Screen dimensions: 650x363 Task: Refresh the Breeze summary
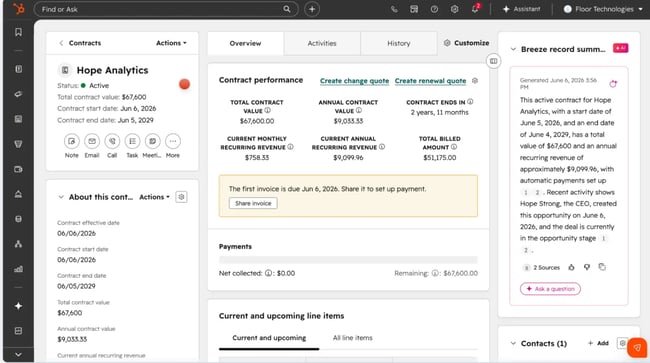point(613,84)
